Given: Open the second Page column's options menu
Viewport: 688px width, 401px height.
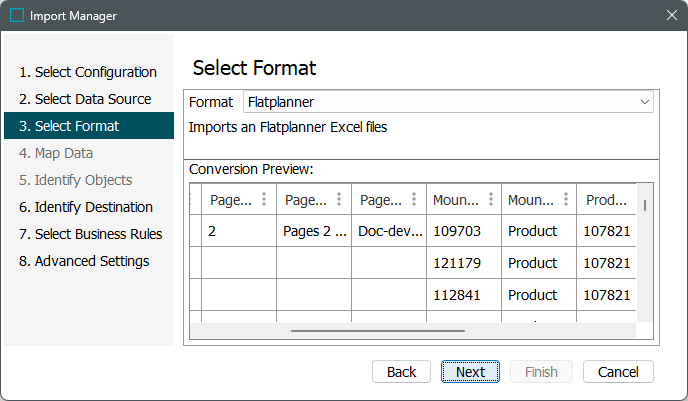Looking at the screenshot, I should click(x=339, y=199).
